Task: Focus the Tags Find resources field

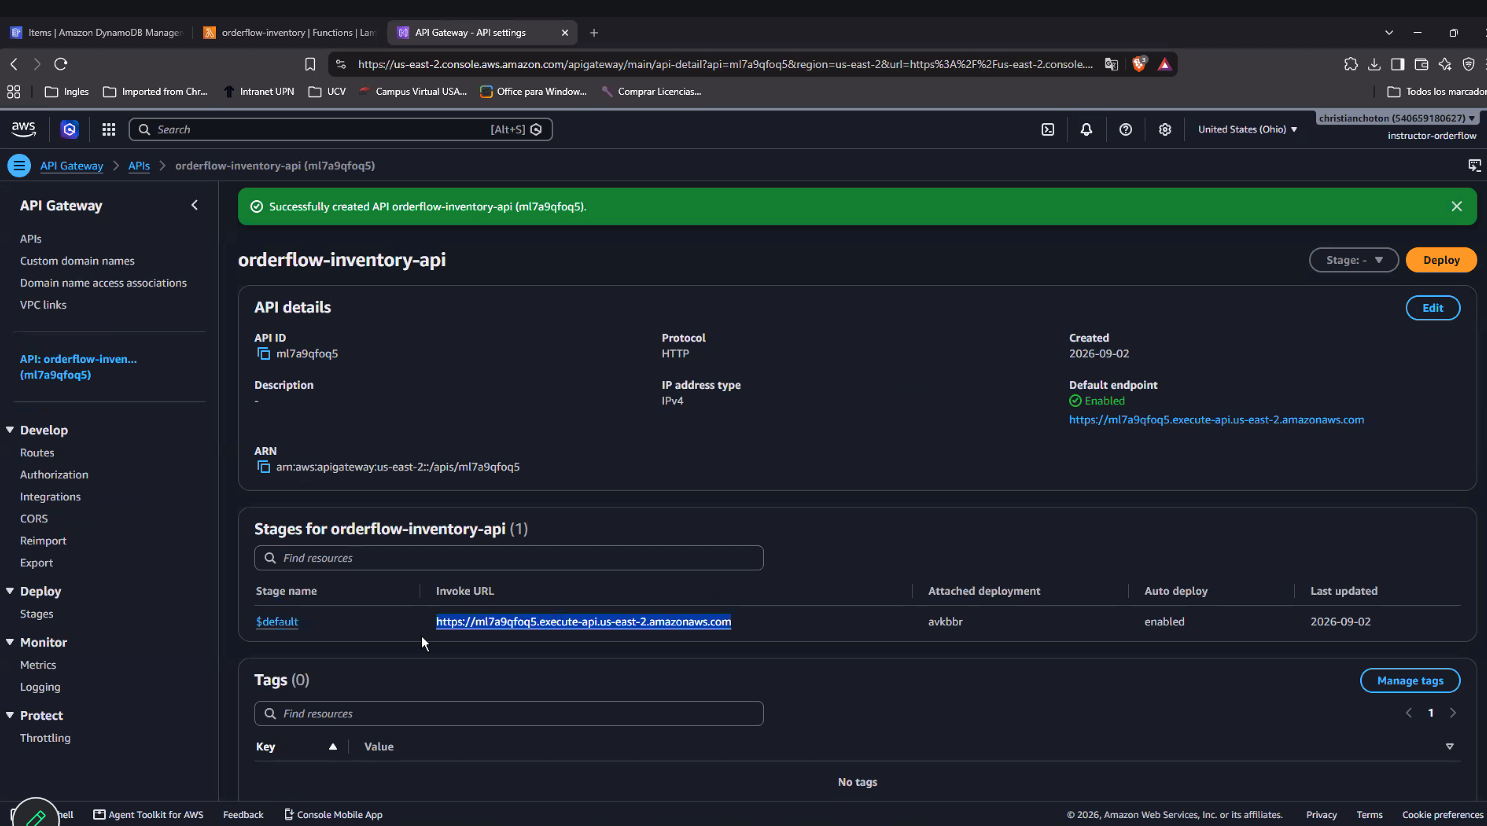Action: click(x=509, y=714)
